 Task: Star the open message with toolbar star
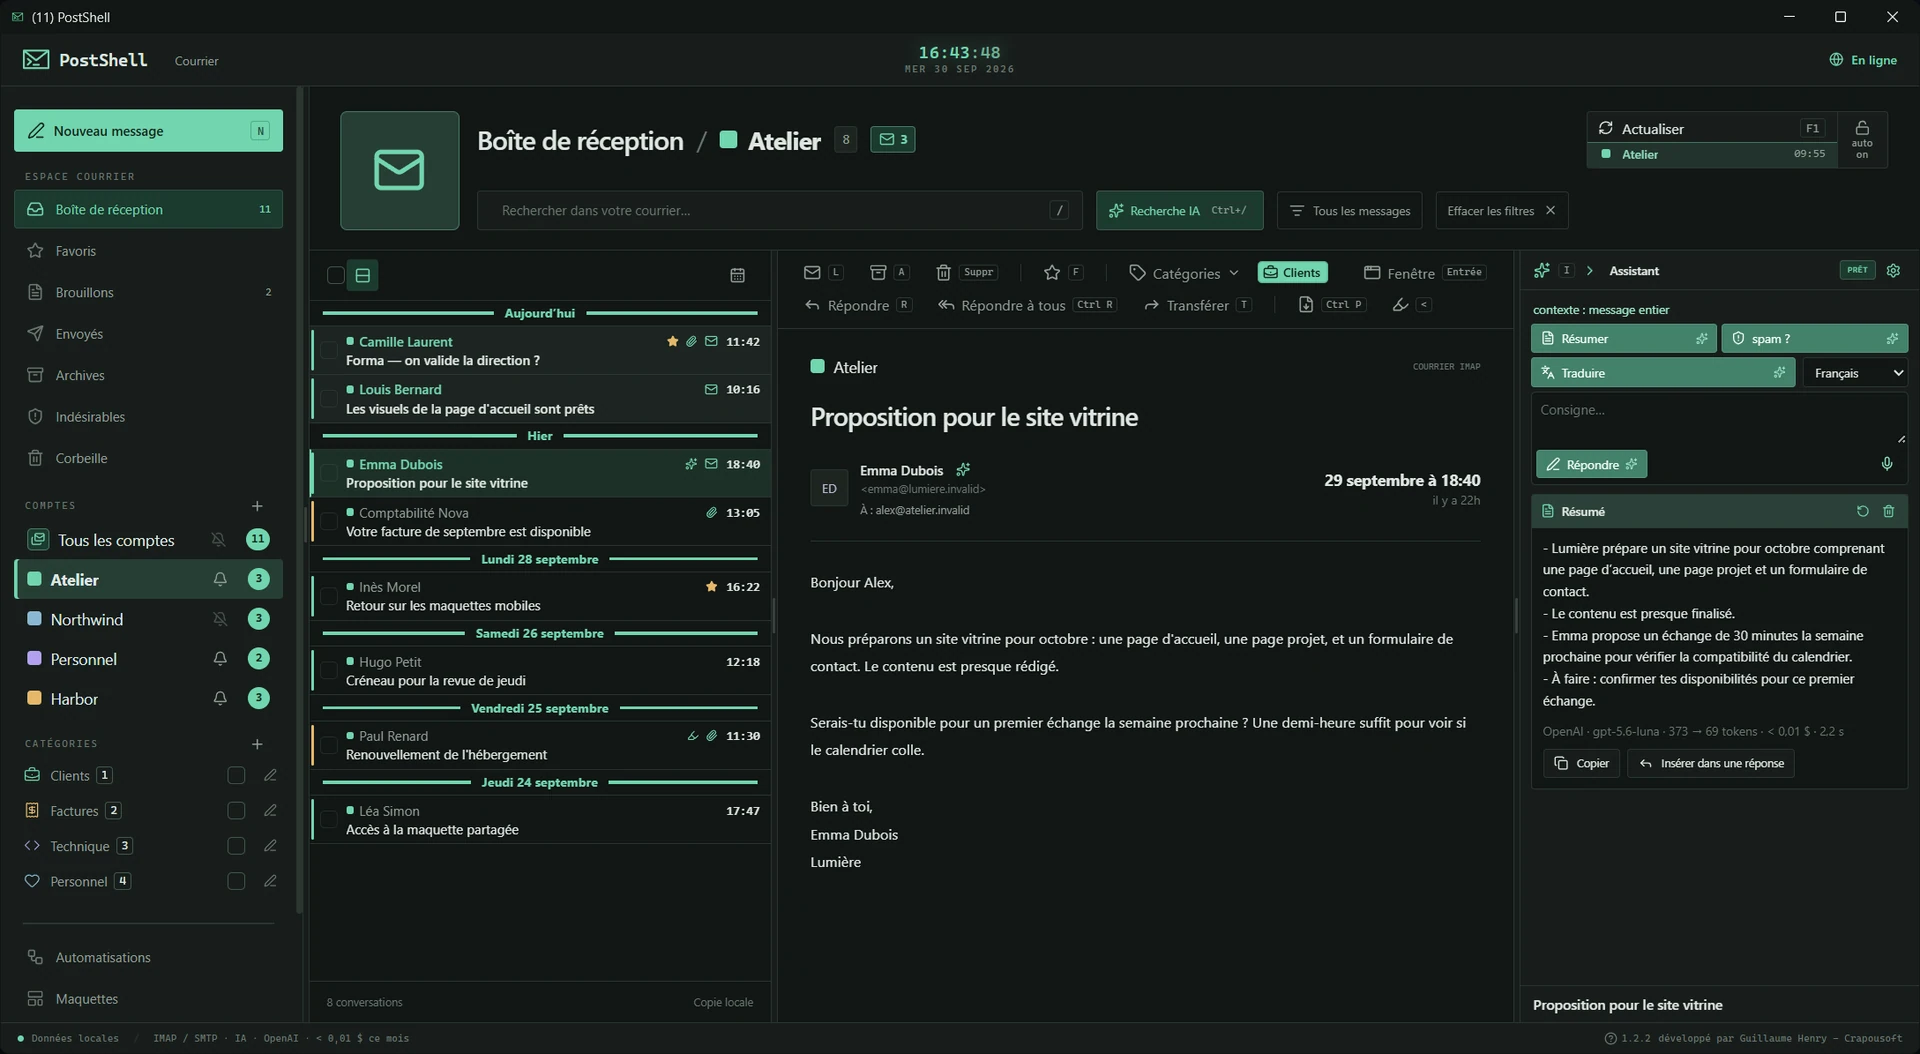point(1052,272)
